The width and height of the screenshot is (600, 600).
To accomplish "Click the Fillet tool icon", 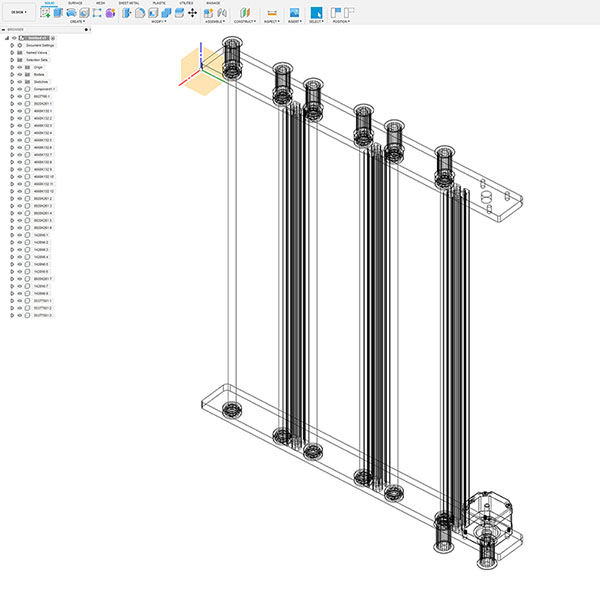I will tap(140, 13).
